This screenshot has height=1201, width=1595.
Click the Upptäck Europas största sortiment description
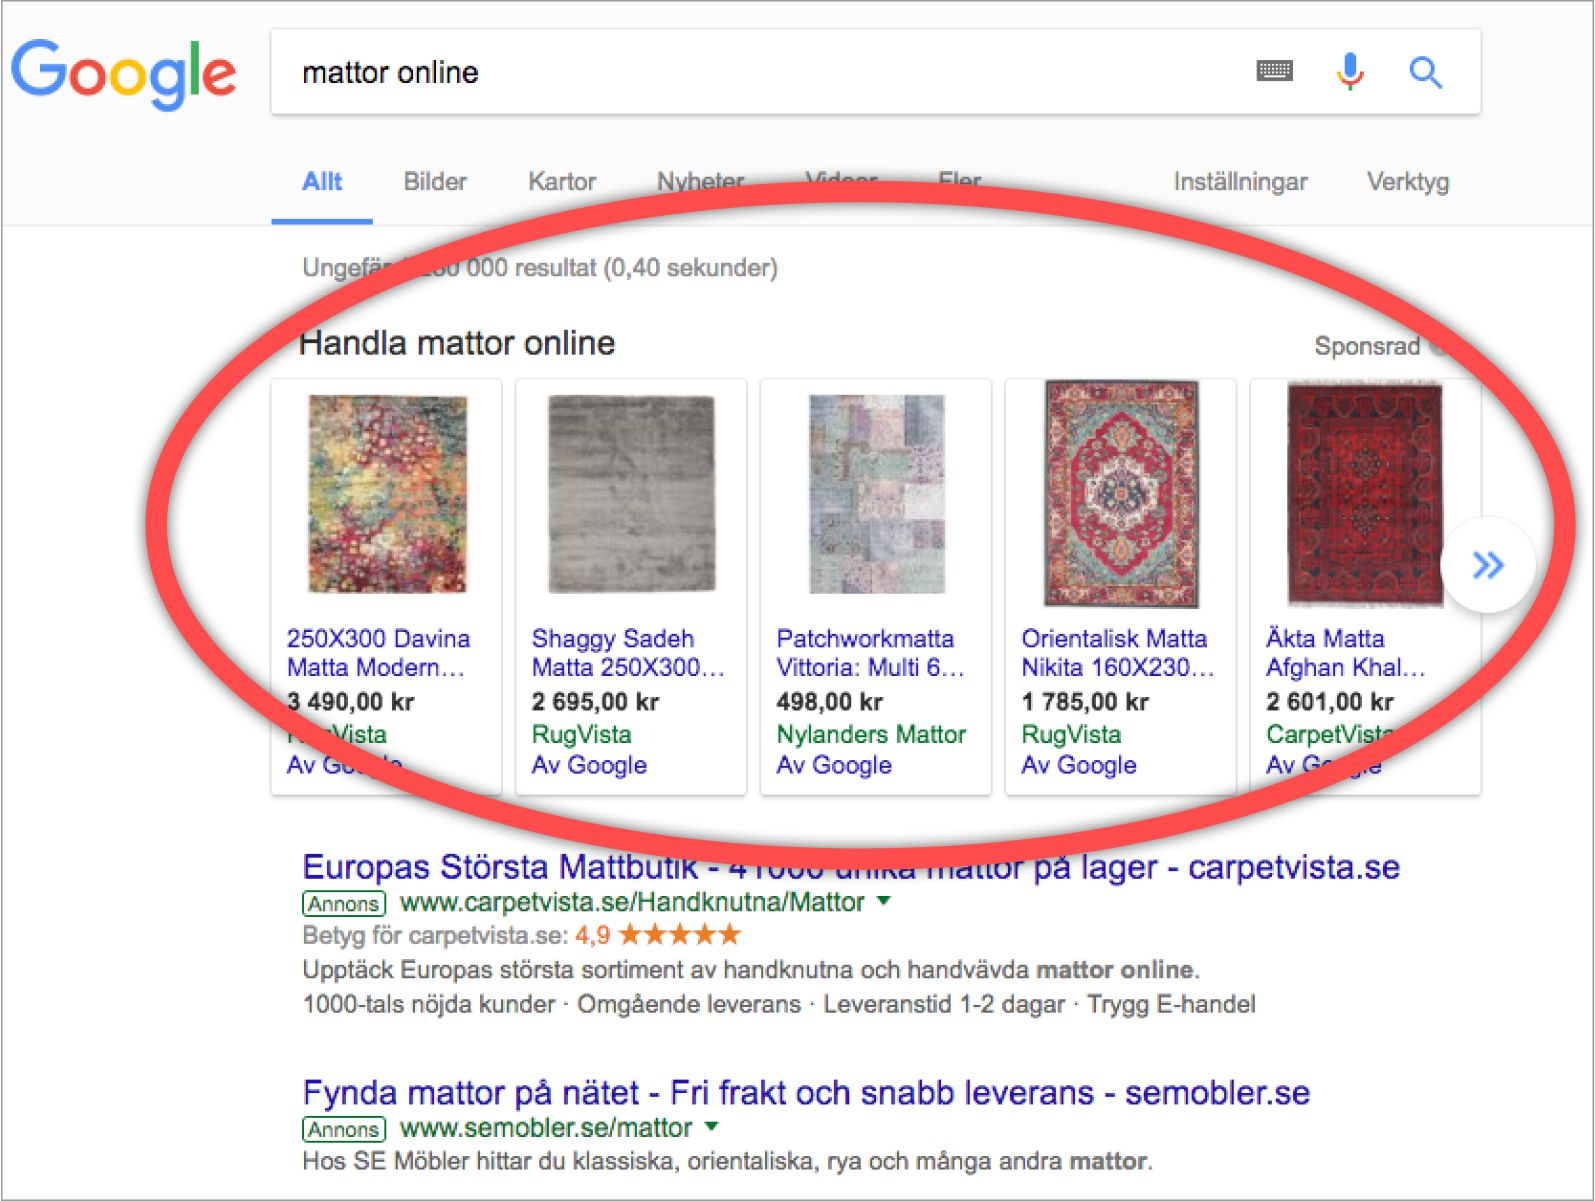click(751, 970)
